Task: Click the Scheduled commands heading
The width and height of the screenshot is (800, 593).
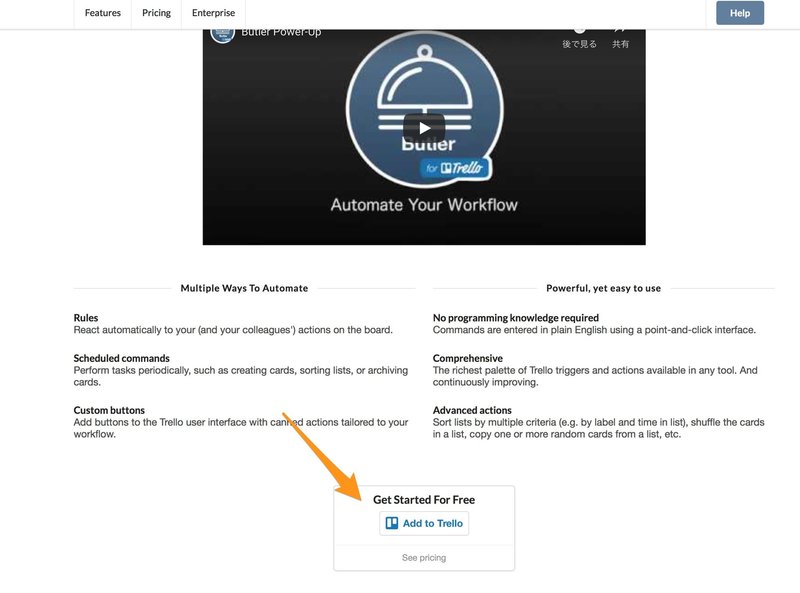Action: pyautogui.click(x=121, y=358)
